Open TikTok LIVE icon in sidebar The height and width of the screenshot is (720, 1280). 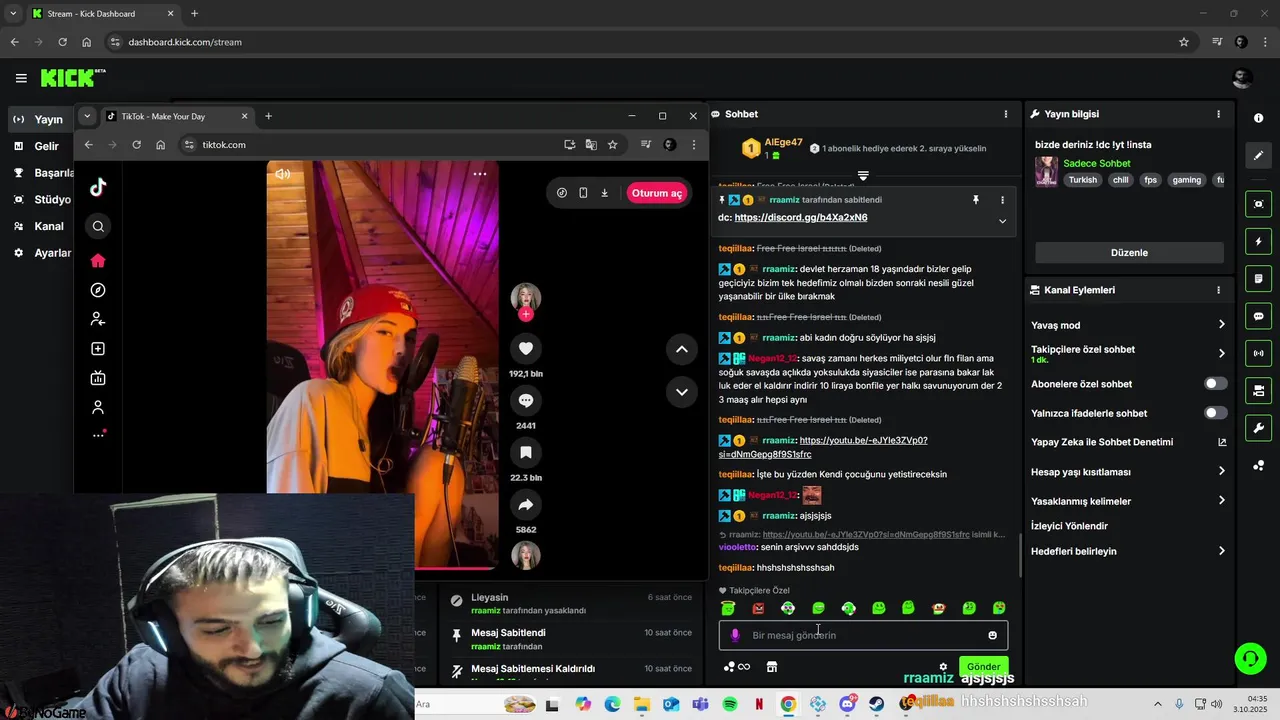pyautogui.click(x=98, y=378)
